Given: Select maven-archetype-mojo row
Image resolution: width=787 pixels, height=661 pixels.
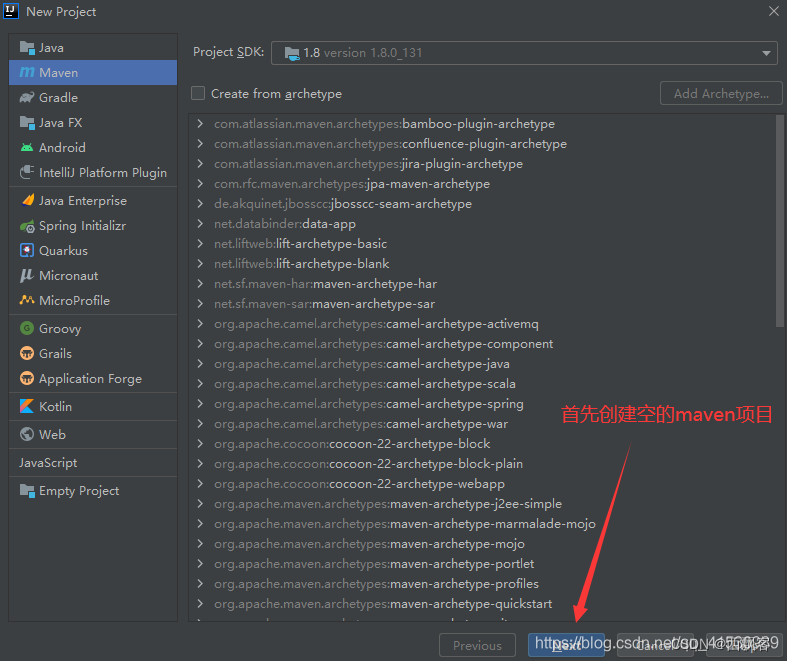Looking at the screenshot, I should point(482,544).
